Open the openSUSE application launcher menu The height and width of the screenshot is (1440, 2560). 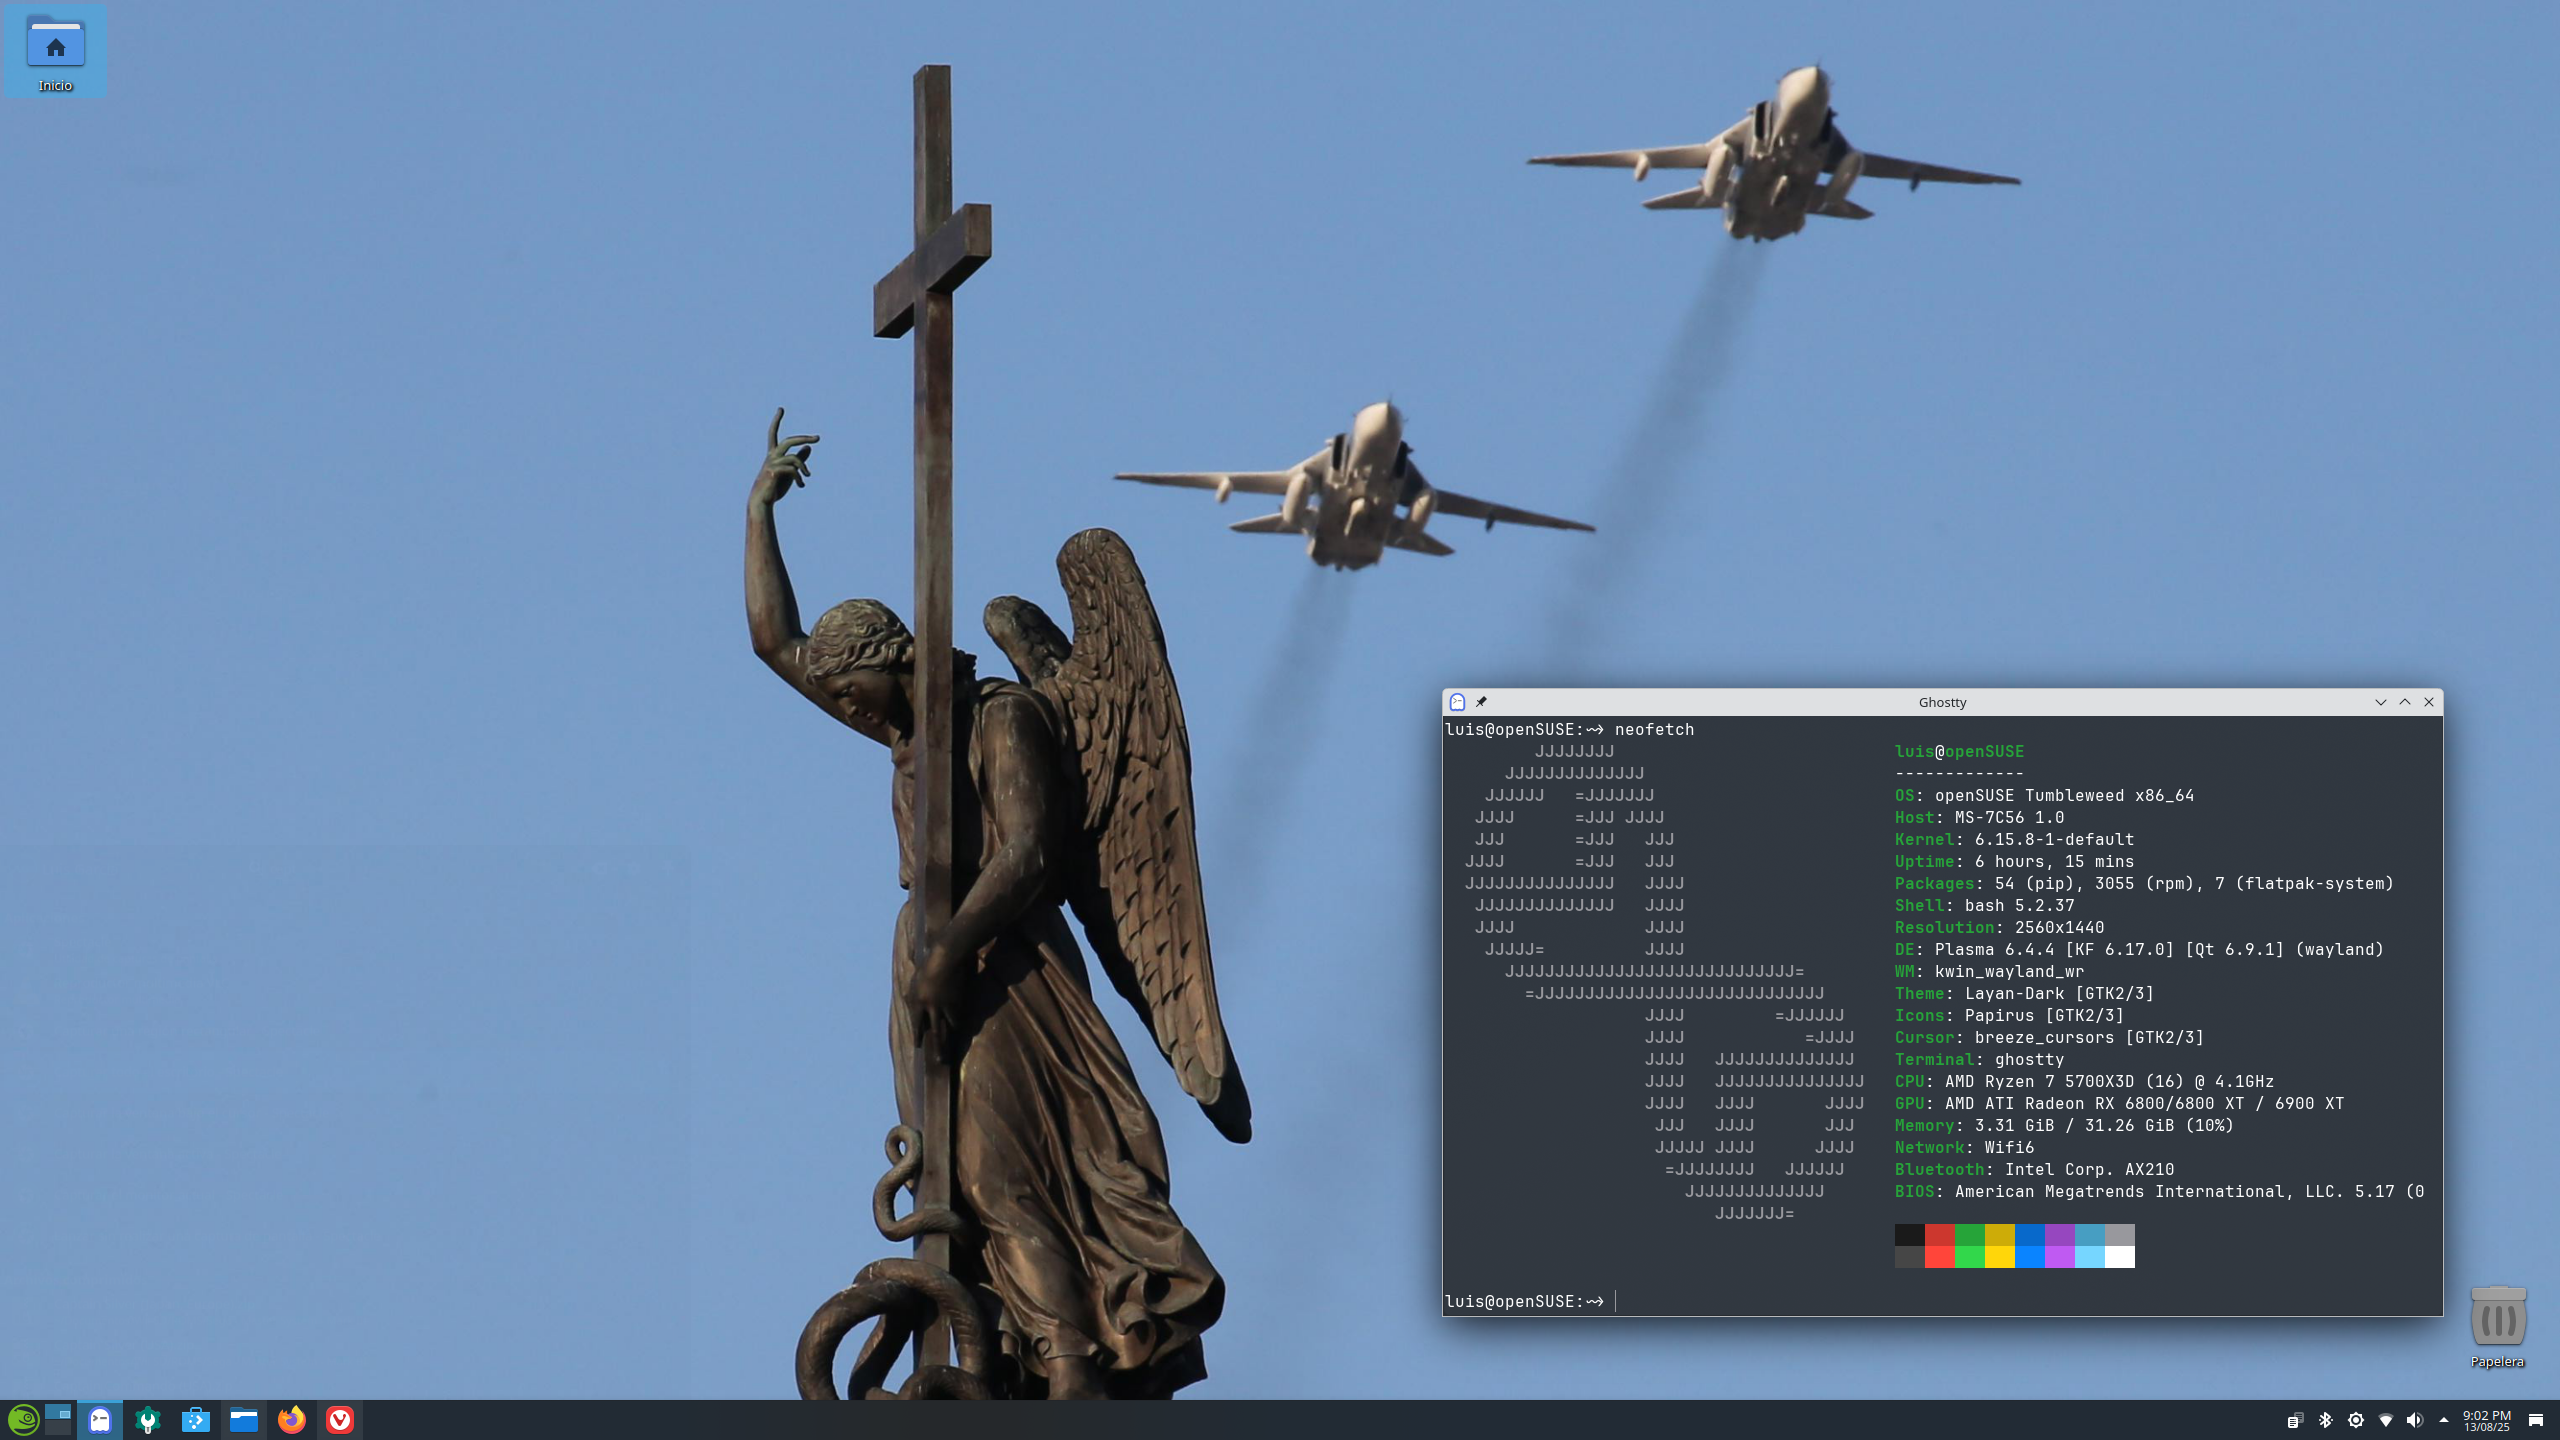coord(23,1420)
